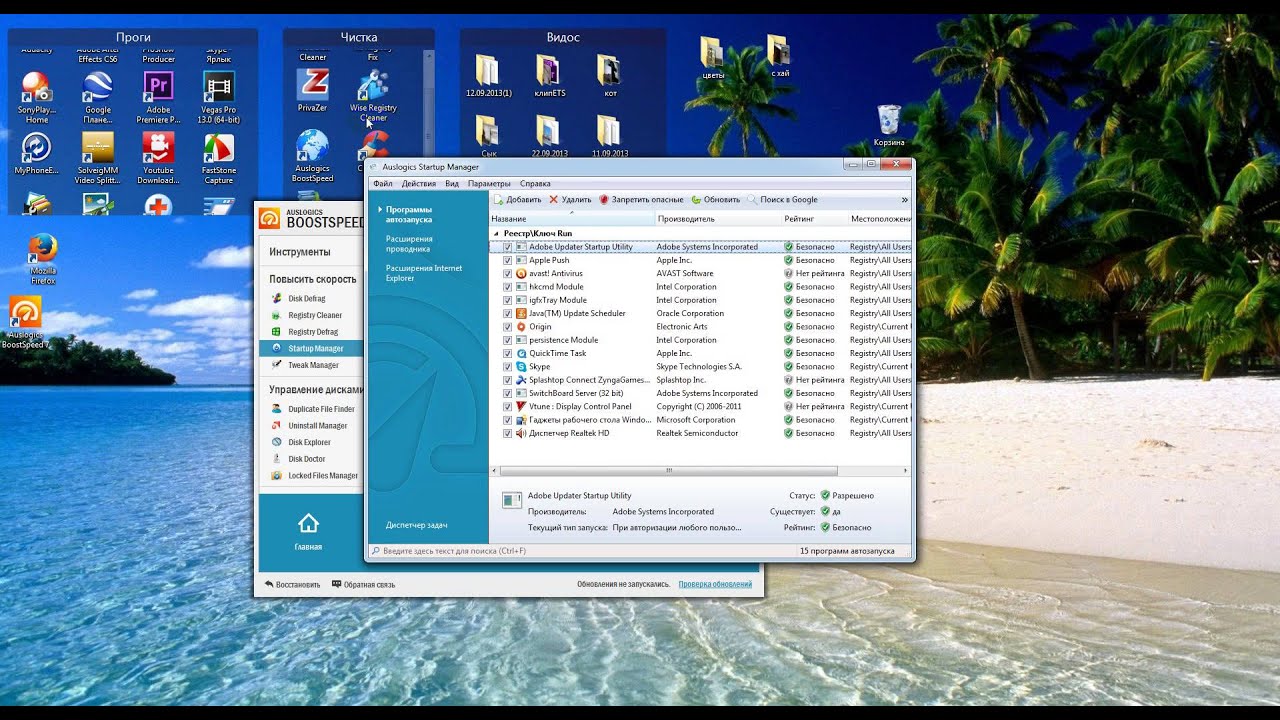Uncheck avast! Antivirus startup checkbox
The width and height of the screenshot is (1280, 720).
[x=508, y=273]
